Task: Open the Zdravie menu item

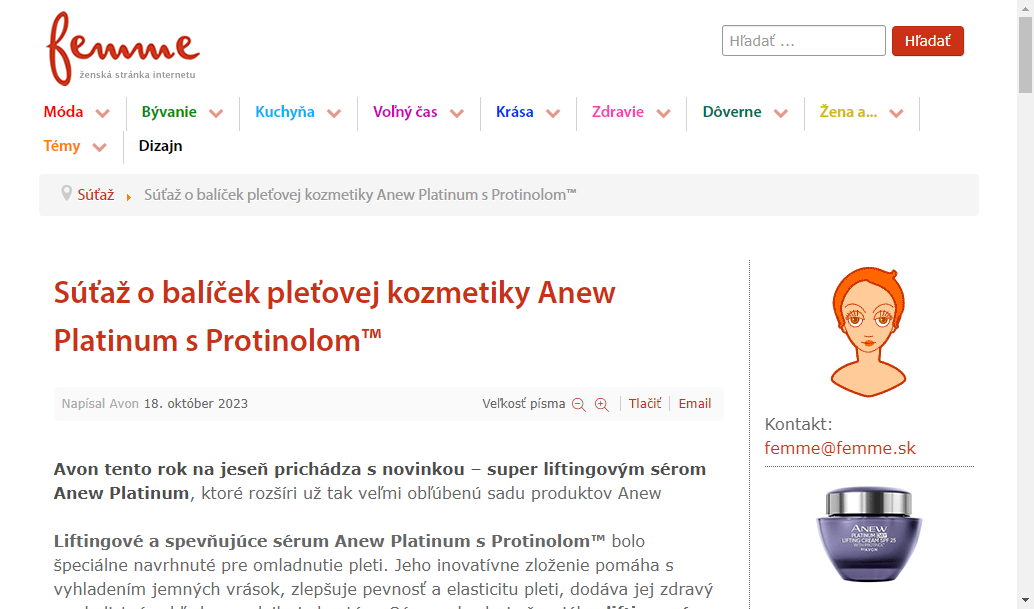Action: click(618, 112)
